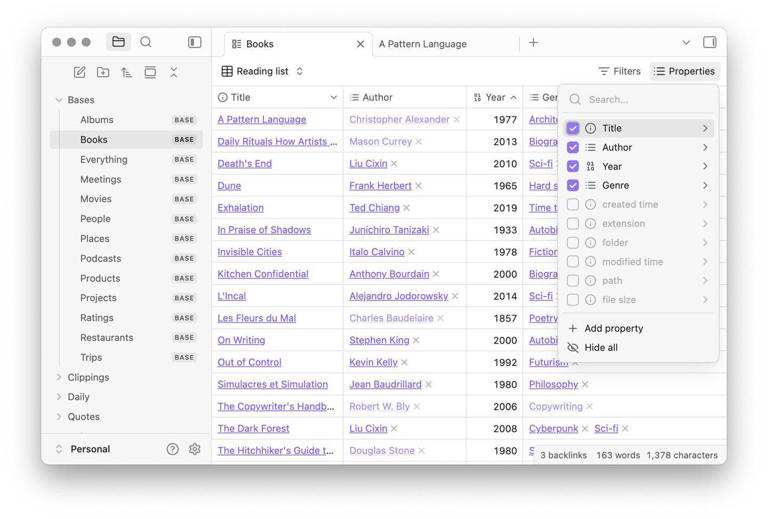Viewport: 768px width, 519px height.
Task: Open the help question mark icon
Action: [x=173, y=449]
